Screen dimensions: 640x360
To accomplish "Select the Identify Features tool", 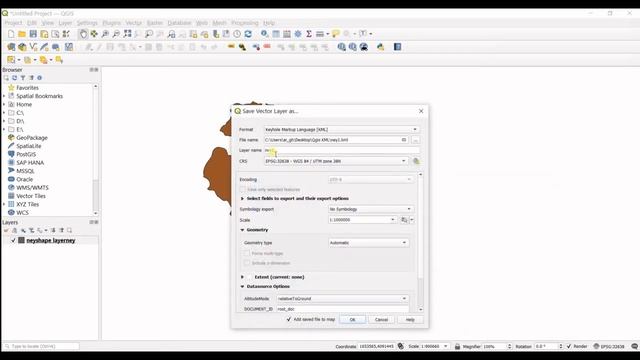I will (x=264, y=34).
